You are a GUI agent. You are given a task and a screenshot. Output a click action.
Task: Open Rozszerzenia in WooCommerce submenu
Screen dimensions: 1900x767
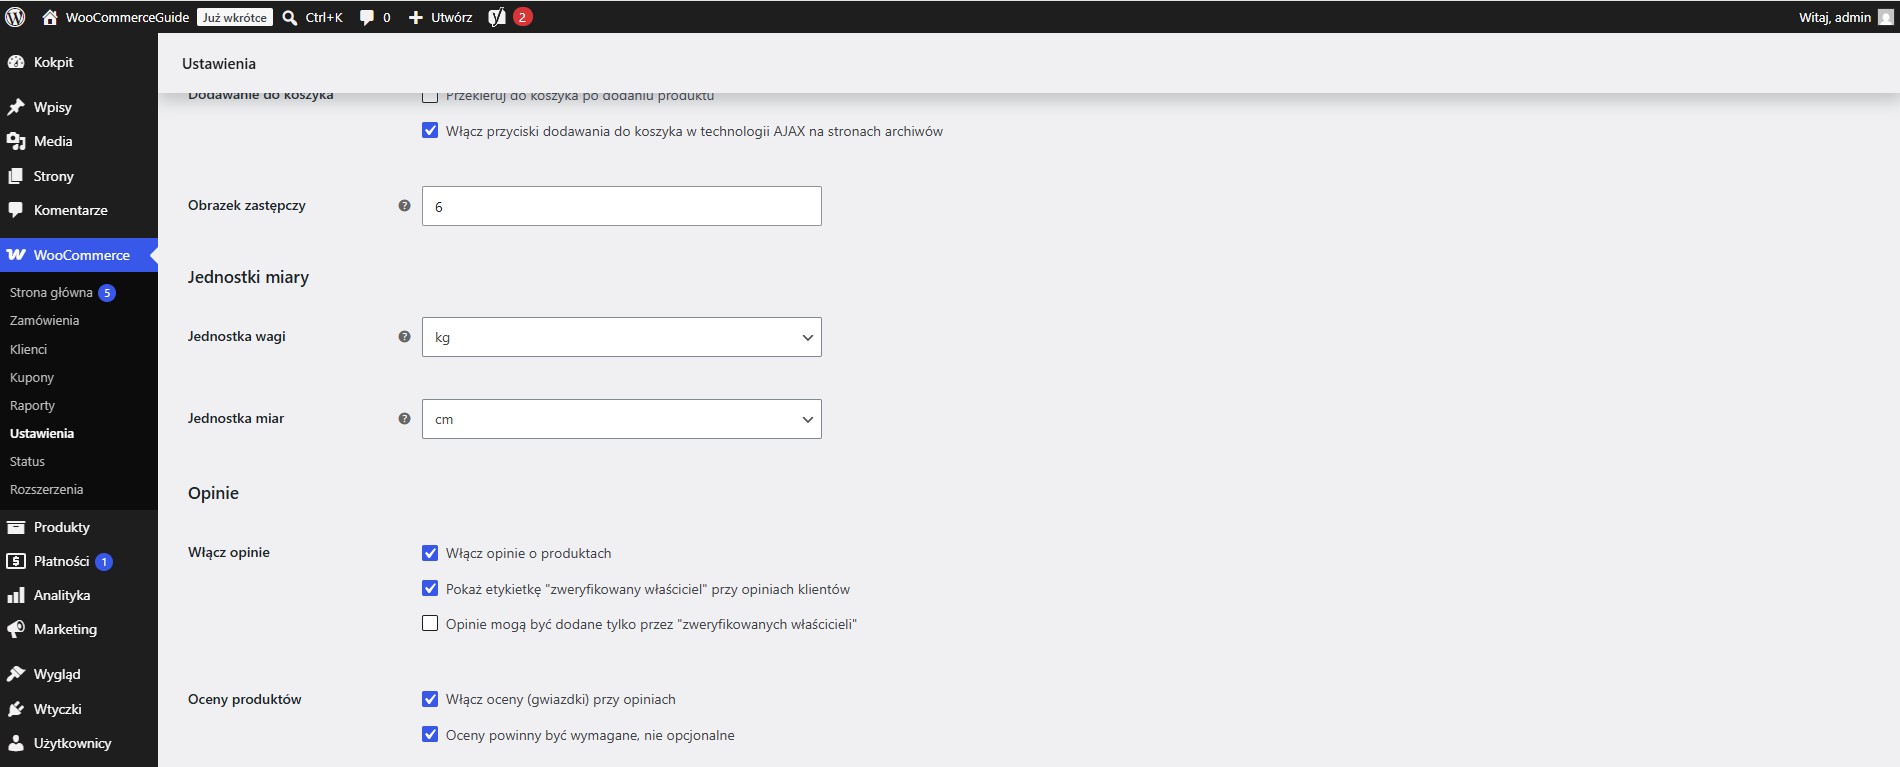point(46,489)
